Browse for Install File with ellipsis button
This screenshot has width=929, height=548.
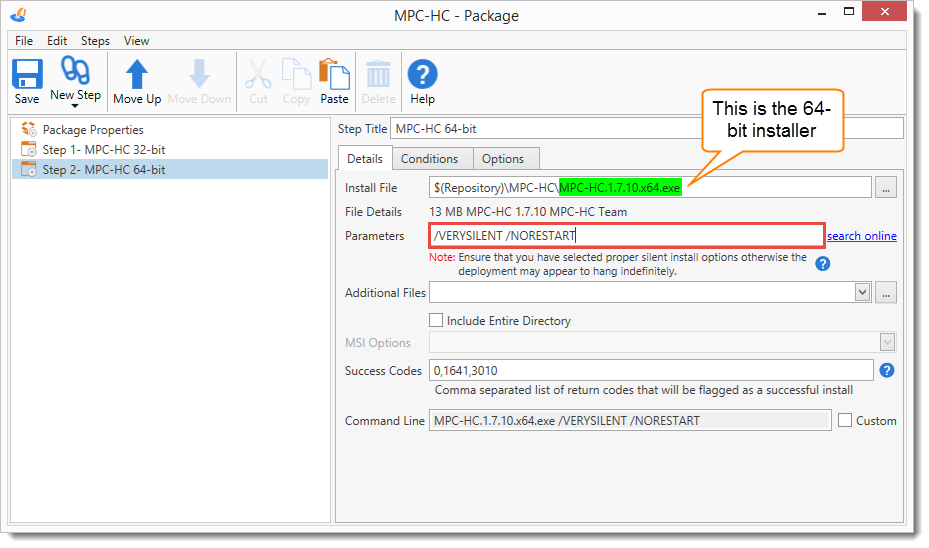pyautogui.click(x=886, y=188)
